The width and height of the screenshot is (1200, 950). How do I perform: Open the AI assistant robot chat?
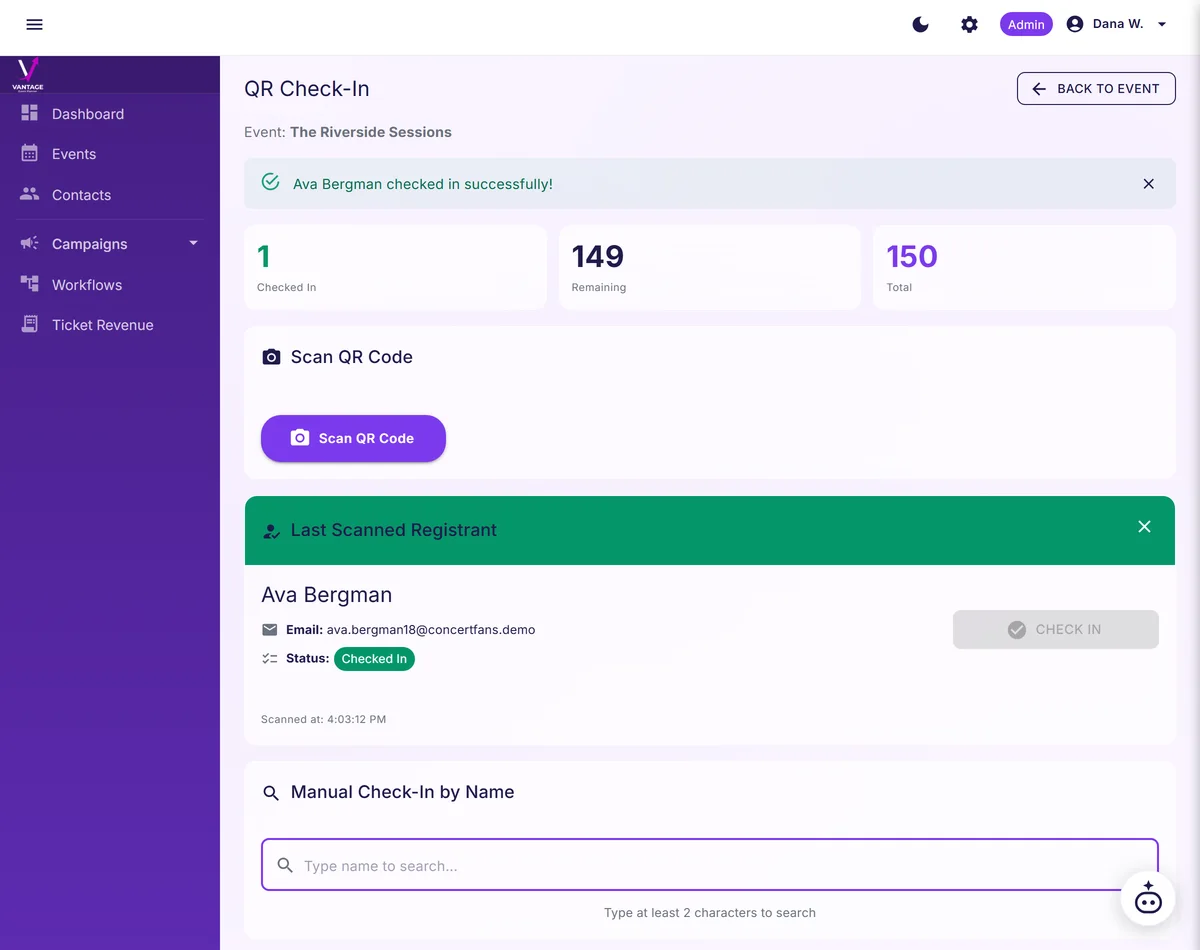pyautogui.click(x=1148, y=898)
